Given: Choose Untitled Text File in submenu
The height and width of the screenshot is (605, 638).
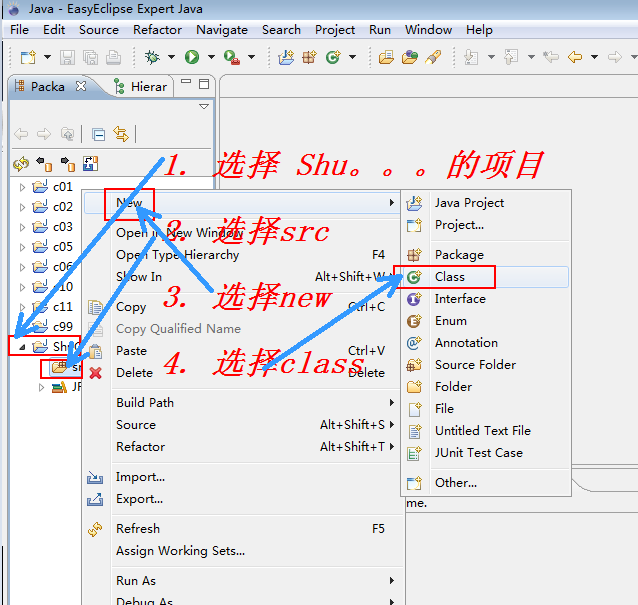Looking at the screenshot, I should tap(485, 431).
